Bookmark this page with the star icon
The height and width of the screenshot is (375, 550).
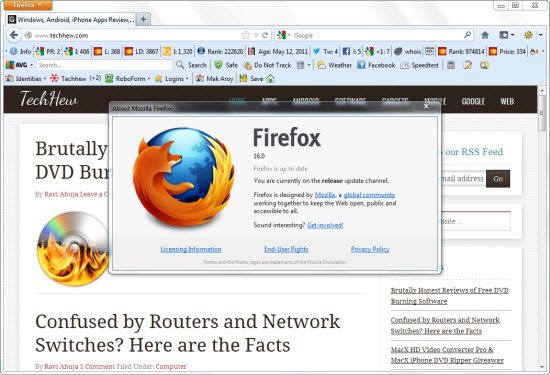[x=246, y=35]
